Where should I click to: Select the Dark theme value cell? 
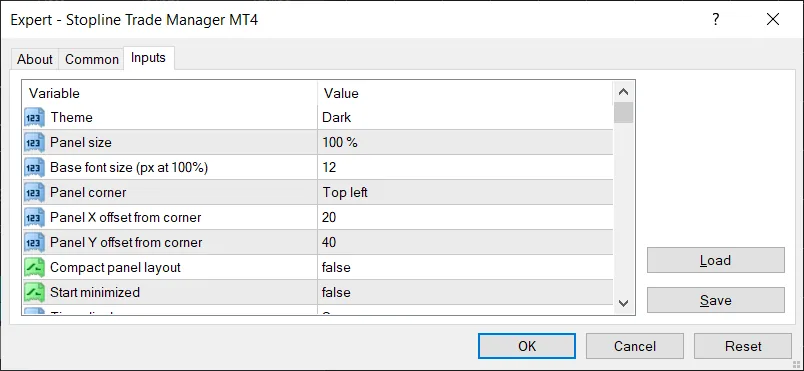465,118
